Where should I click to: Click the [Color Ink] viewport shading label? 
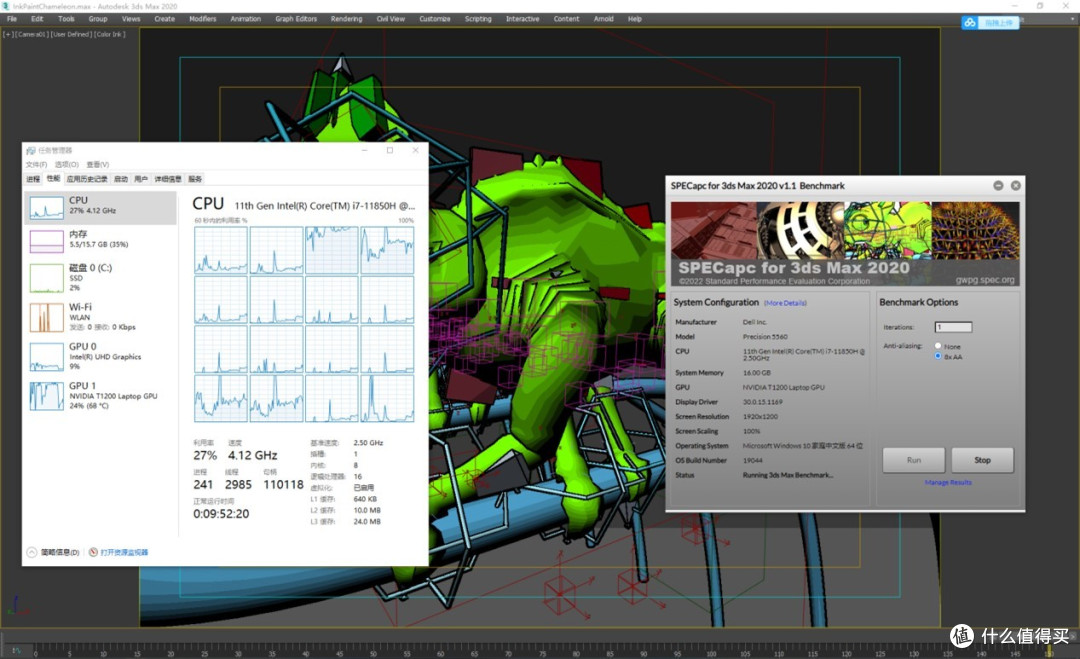point(110,34)
